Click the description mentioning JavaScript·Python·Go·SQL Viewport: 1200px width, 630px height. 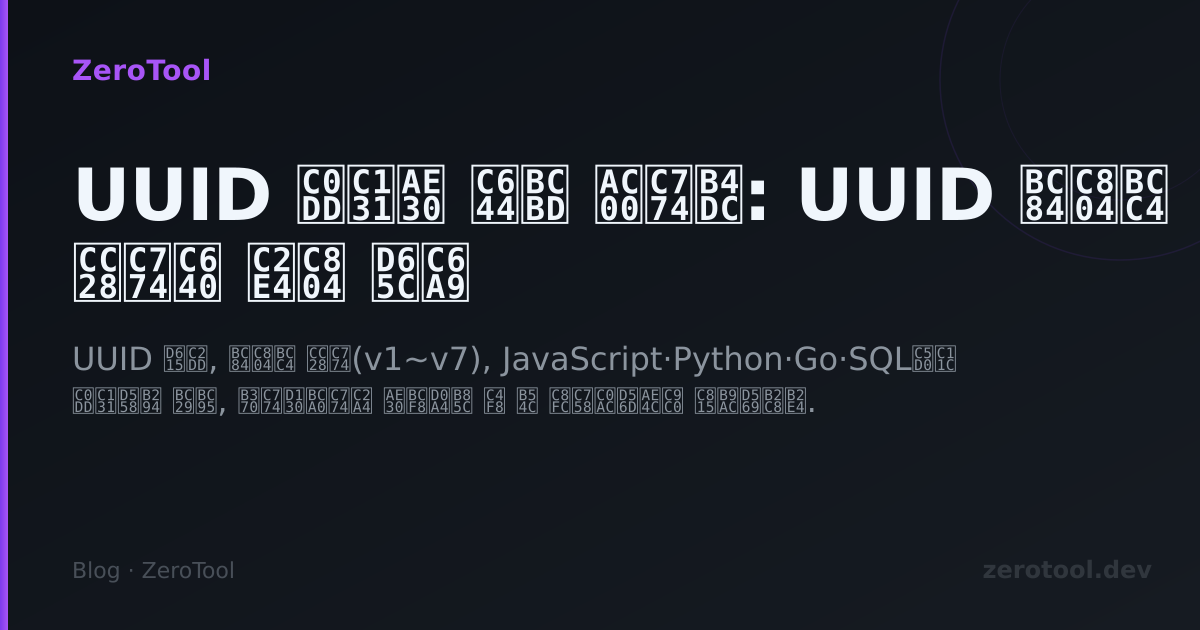coord(516,381)
